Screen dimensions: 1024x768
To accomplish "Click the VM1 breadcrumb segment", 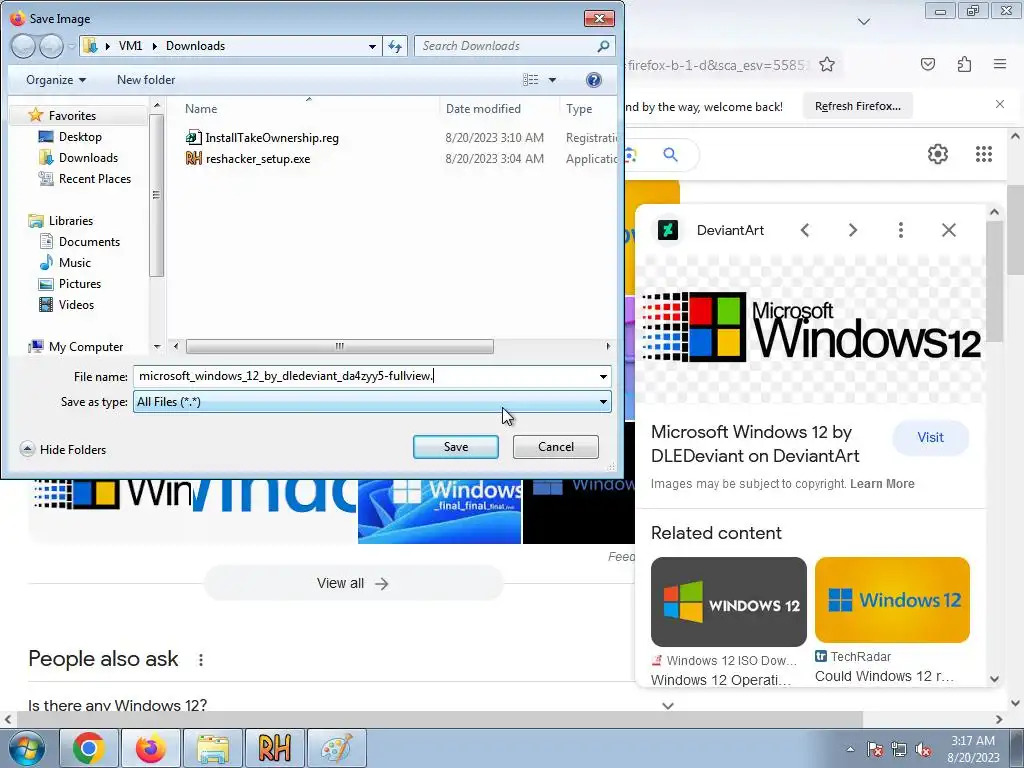I will pyautogui.click(x=131, y=46).
